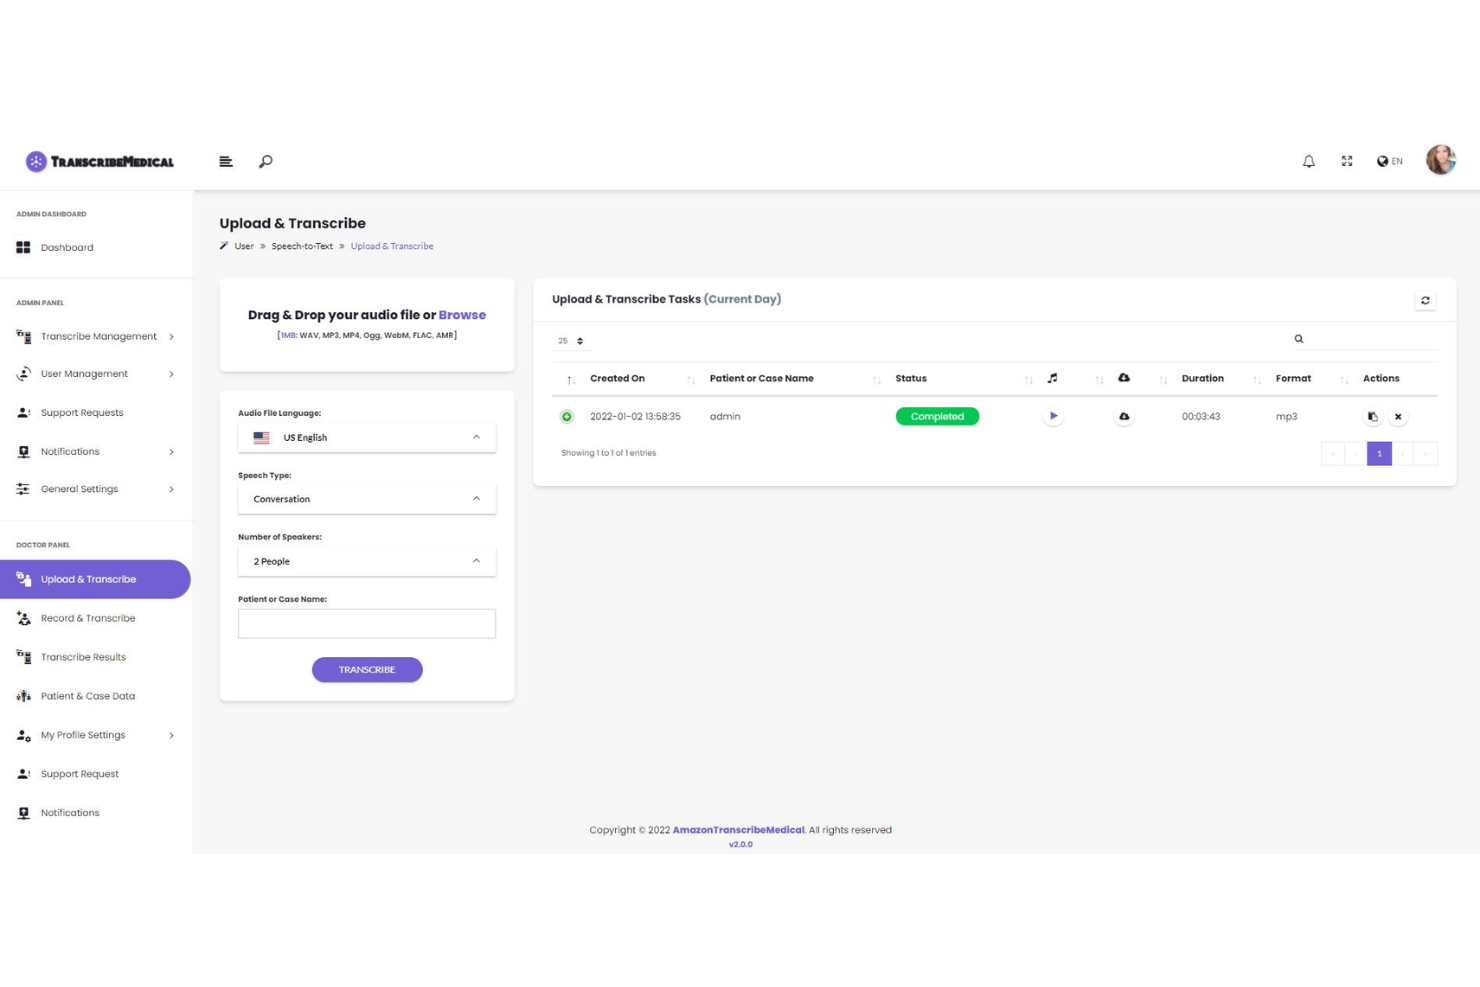Click the Browse link to pick audio file
The height and width of the screenshot is (987, 1480).
[462, 315]
